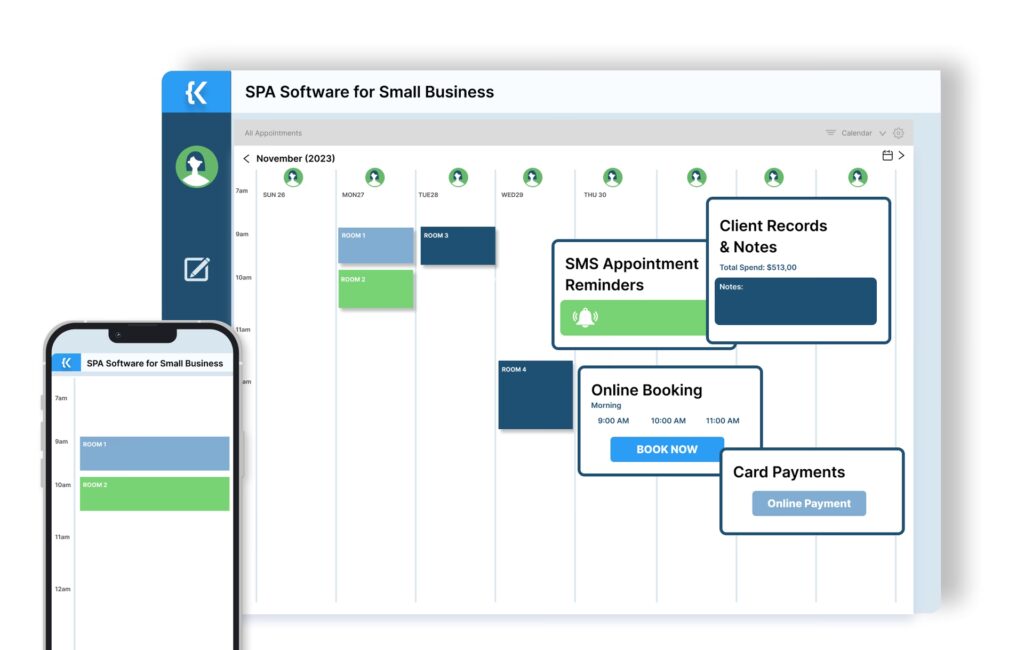Viewport: 1024px width, 650px height.
Task: Click the SMS reminder bell icon
Action: (x=584, y=318)
